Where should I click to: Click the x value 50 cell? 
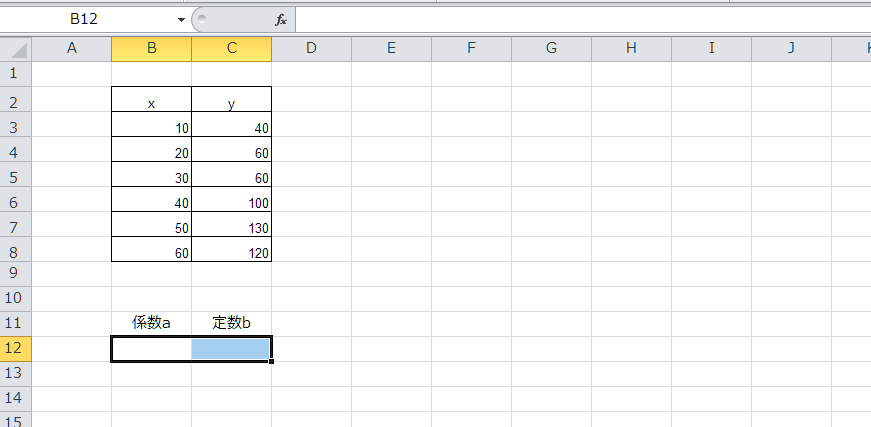coord(152,224)
